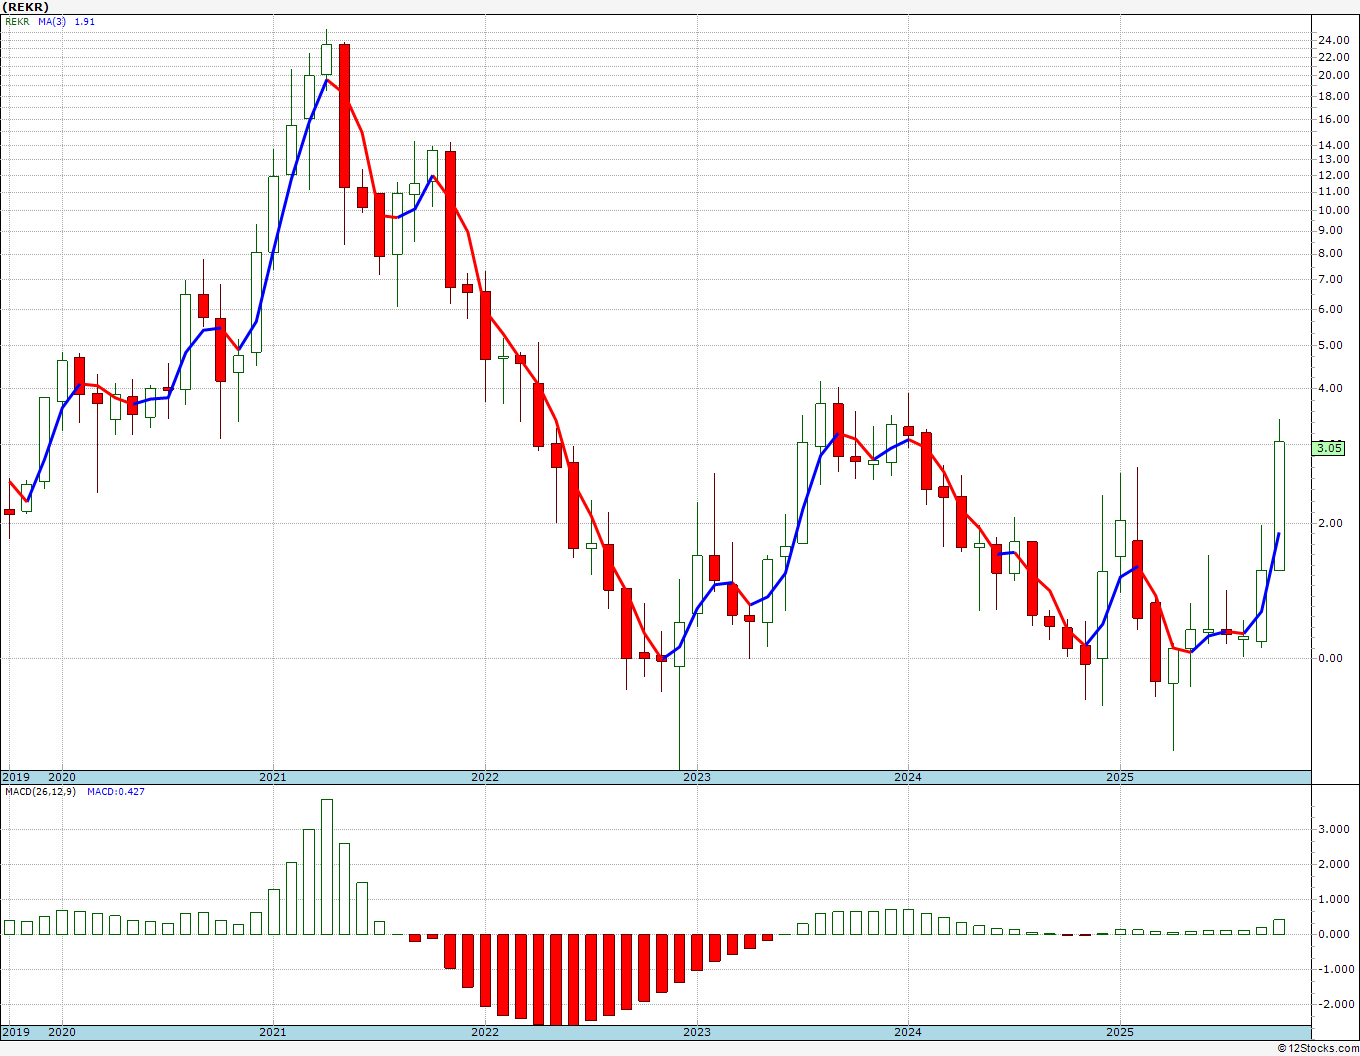Click the (REKR) ticker title
The width and height of the screenshot is (1360, 1056).
click(25, 7)
